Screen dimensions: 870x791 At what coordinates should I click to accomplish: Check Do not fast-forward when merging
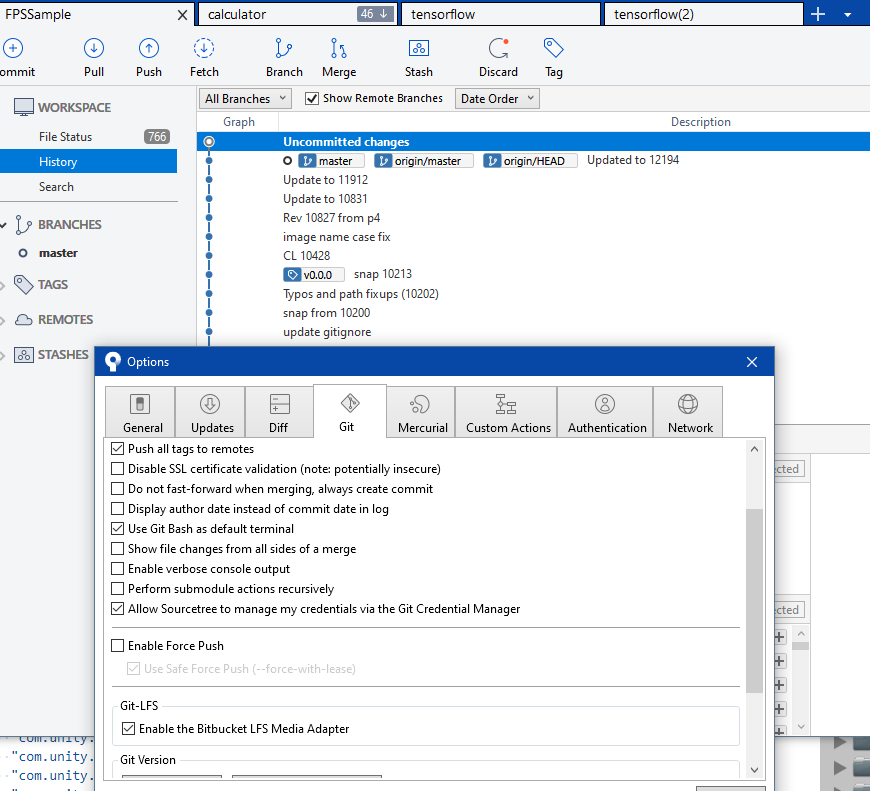(118, 489)
